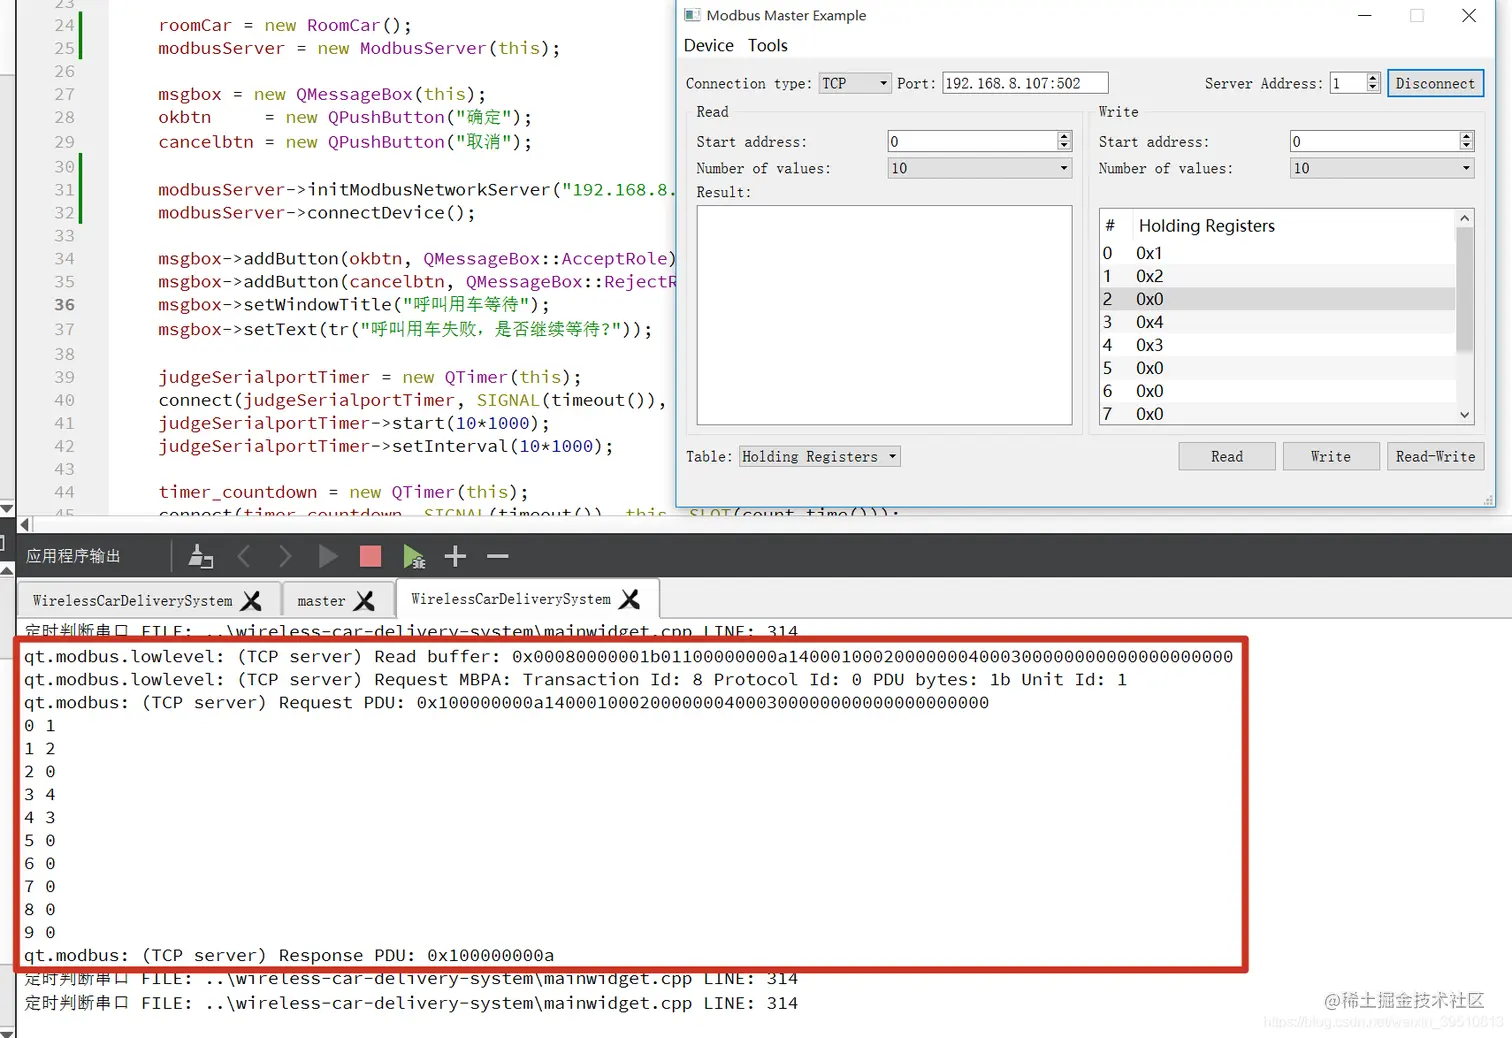Click the Read buffer log line
This screenshot has width=1512, height=1038.
(628, 657)
